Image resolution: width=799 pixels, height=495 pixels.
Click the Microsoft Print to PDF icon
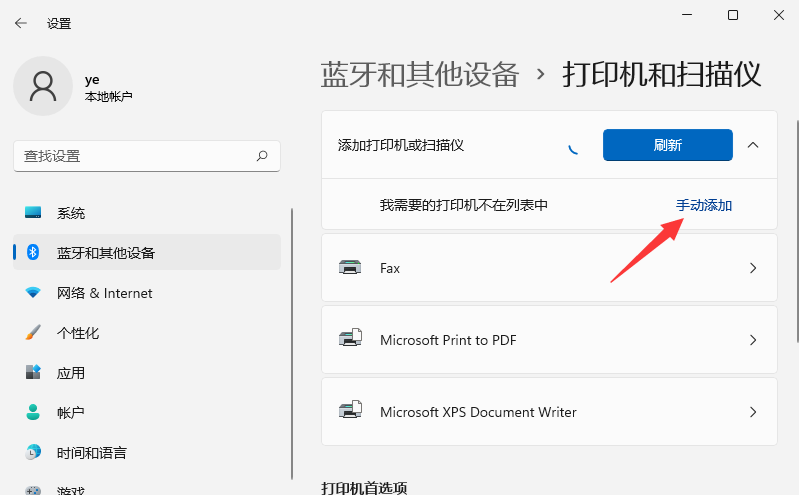tap(350, 338)
